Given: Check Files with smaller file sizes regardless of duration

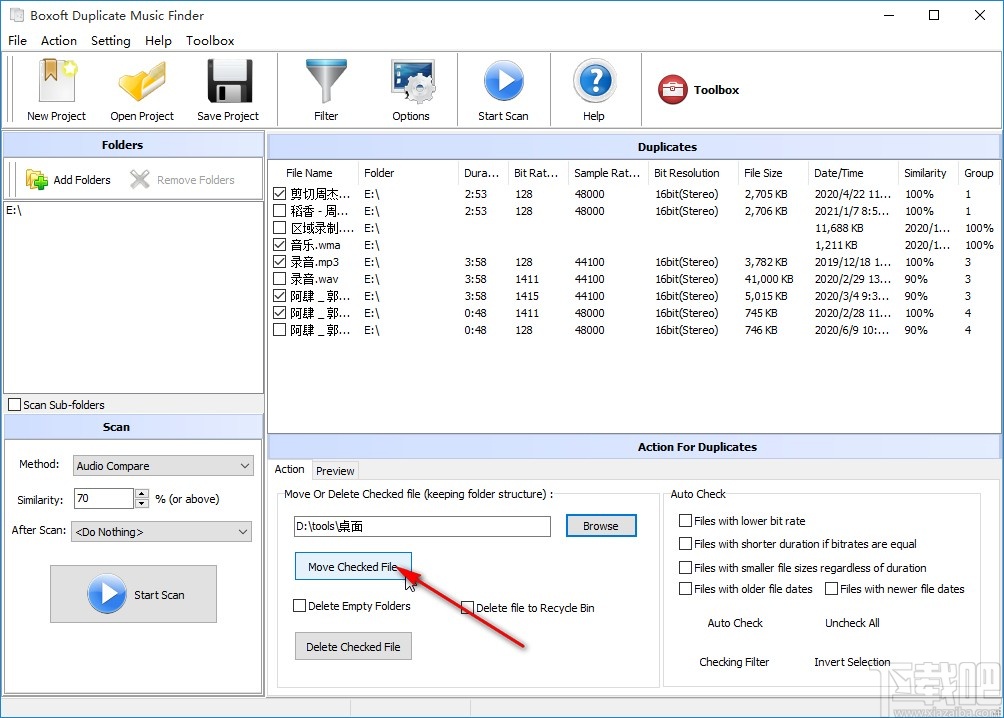Looking at the screenshot, I should [x=685, y=567].
